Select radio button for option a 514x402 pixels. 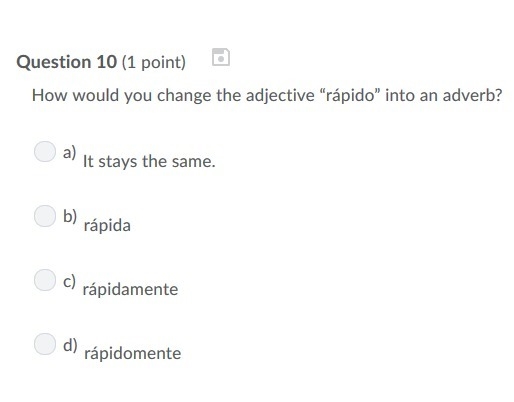tap(45, 151)
